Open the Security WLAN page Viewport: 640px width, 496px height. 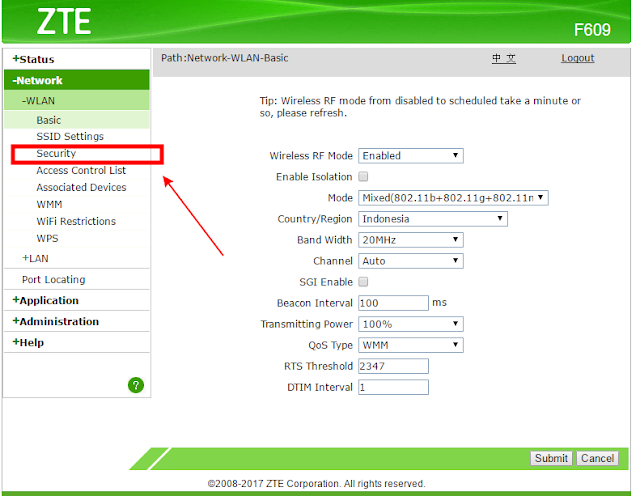click(56, 153)
